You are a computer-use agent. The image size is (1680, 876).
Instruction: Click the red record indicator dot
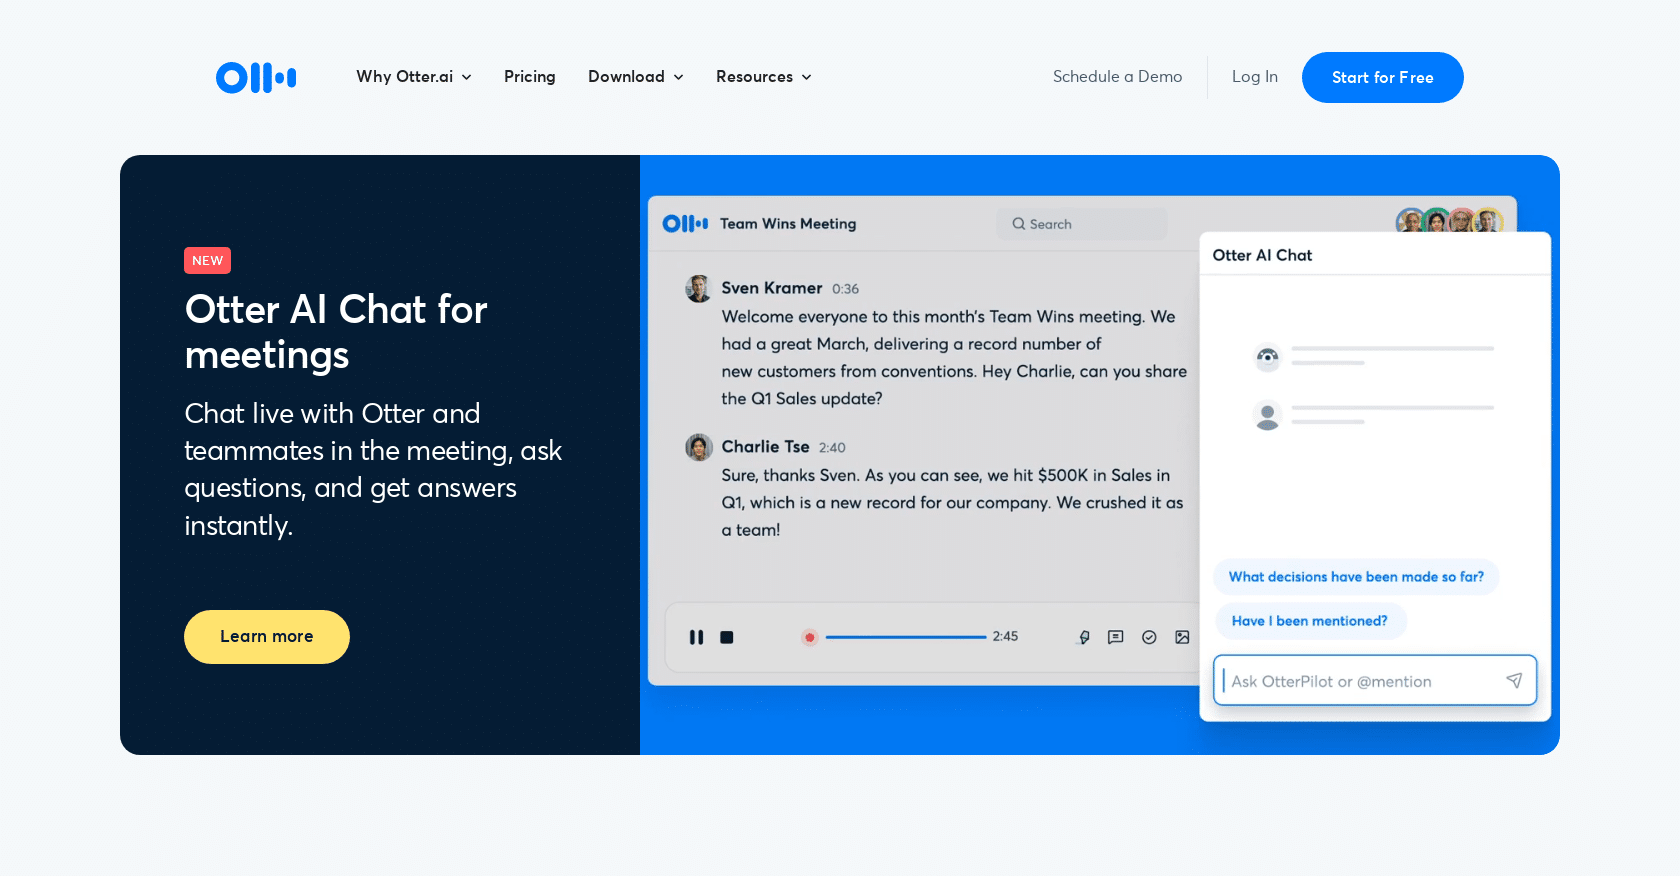(810, 637)
